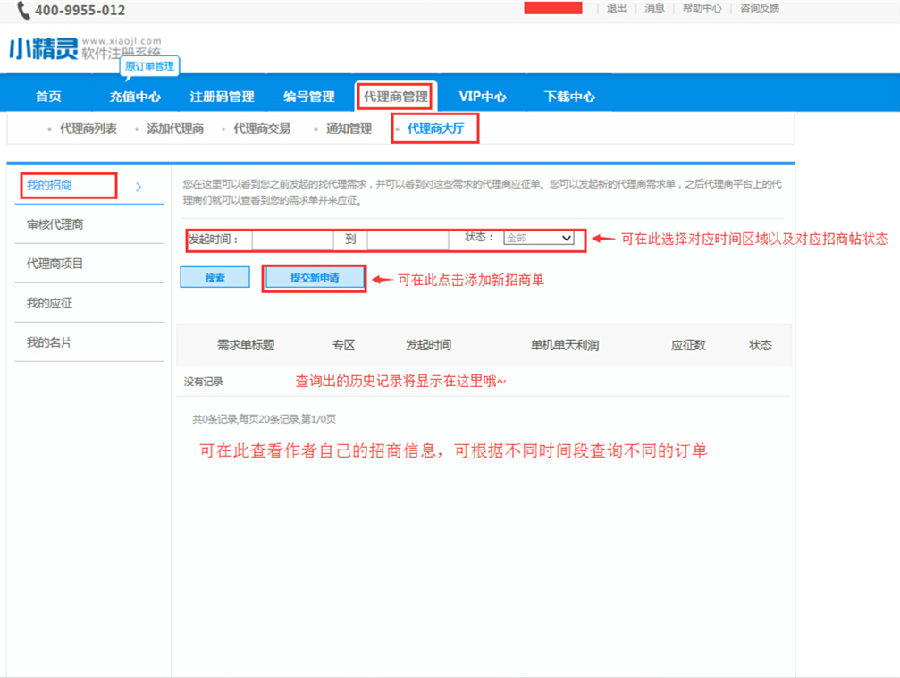Viewport: 900px width, 678px height.
Task: Click the 发起时间 column header in table
Action: 428,345
